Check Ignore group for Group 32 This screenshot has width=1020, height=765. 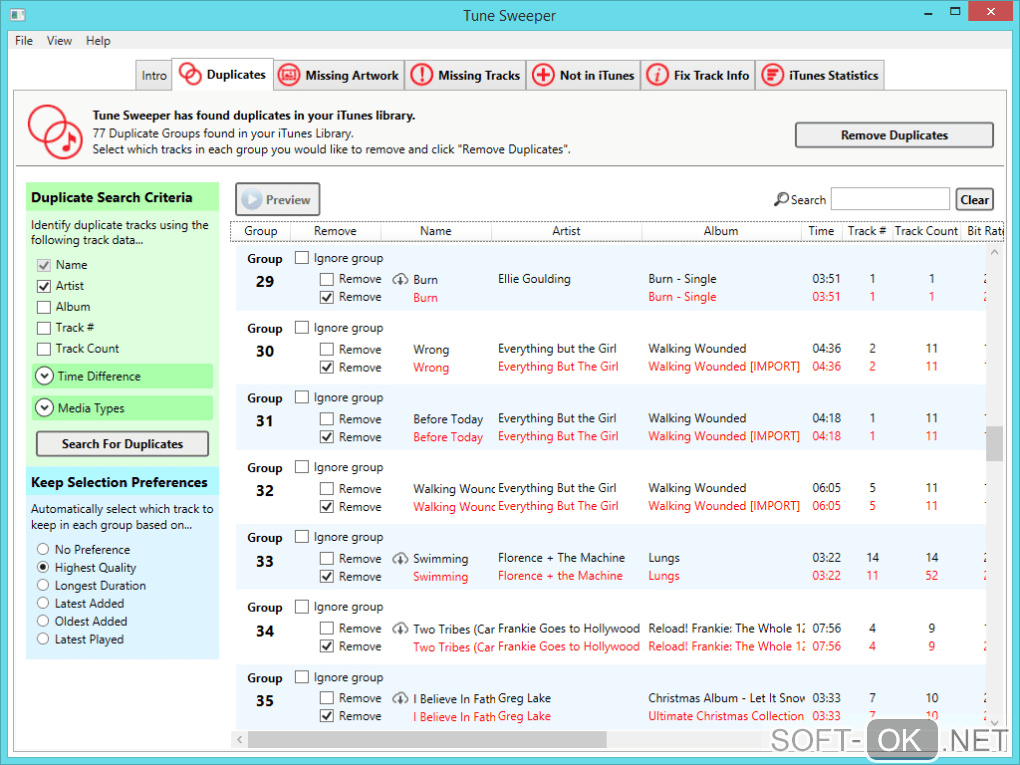[302, 466]
